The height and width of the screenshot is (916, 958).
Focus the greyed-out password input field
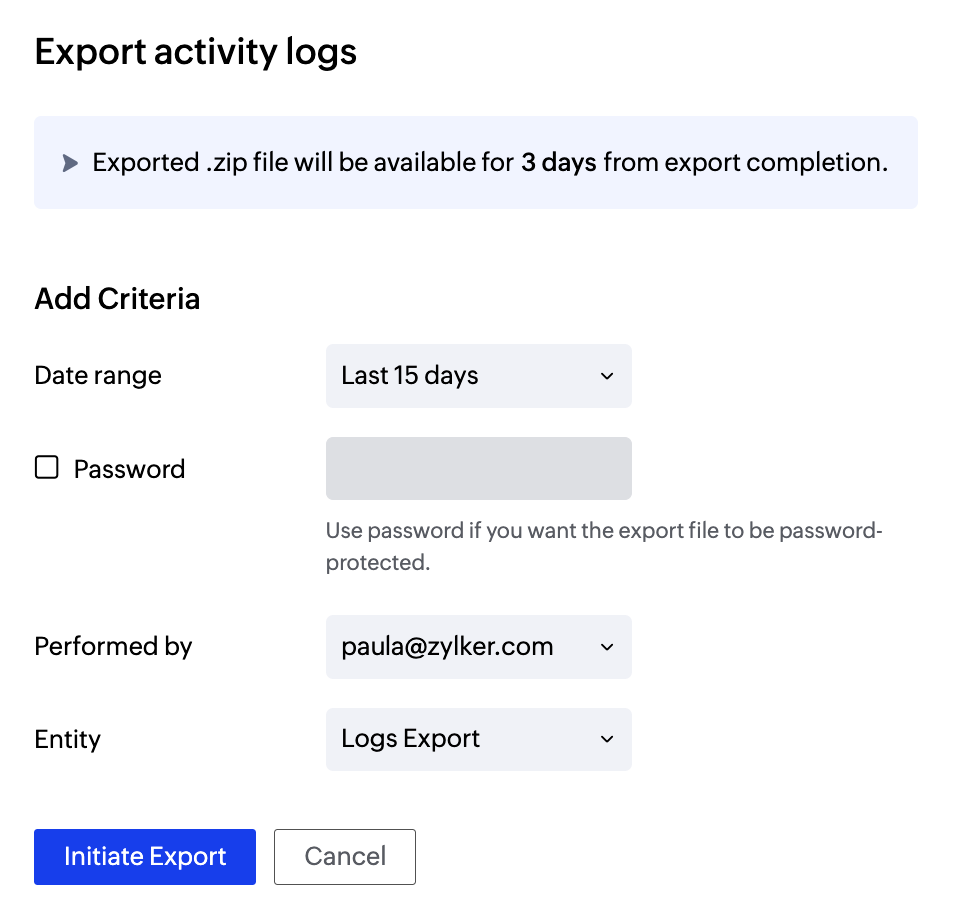click(478, 468)
